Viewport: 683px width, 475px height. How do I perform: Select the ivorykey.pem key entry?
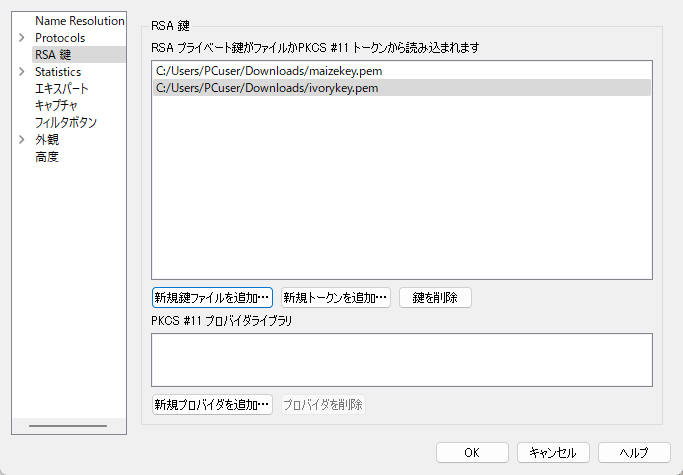pyautogui.click(x=402, y=88)
